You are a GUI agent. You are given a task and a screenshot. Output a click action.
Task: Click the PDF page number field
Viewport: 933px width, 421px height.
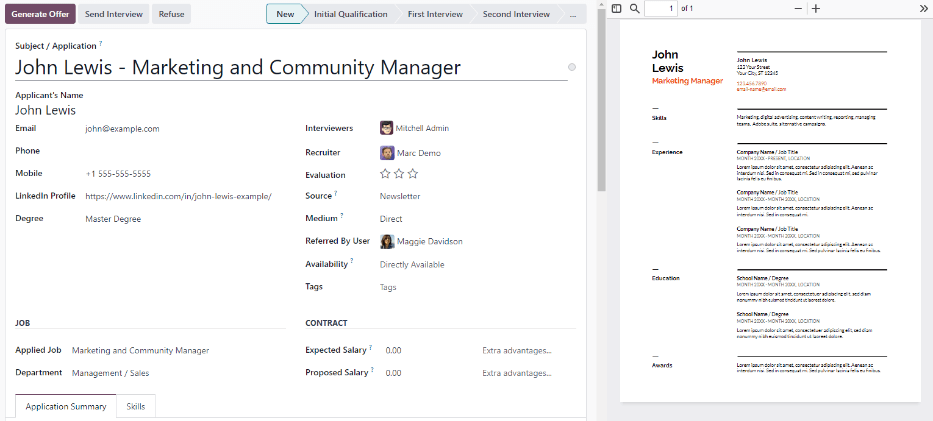(660, 8)
